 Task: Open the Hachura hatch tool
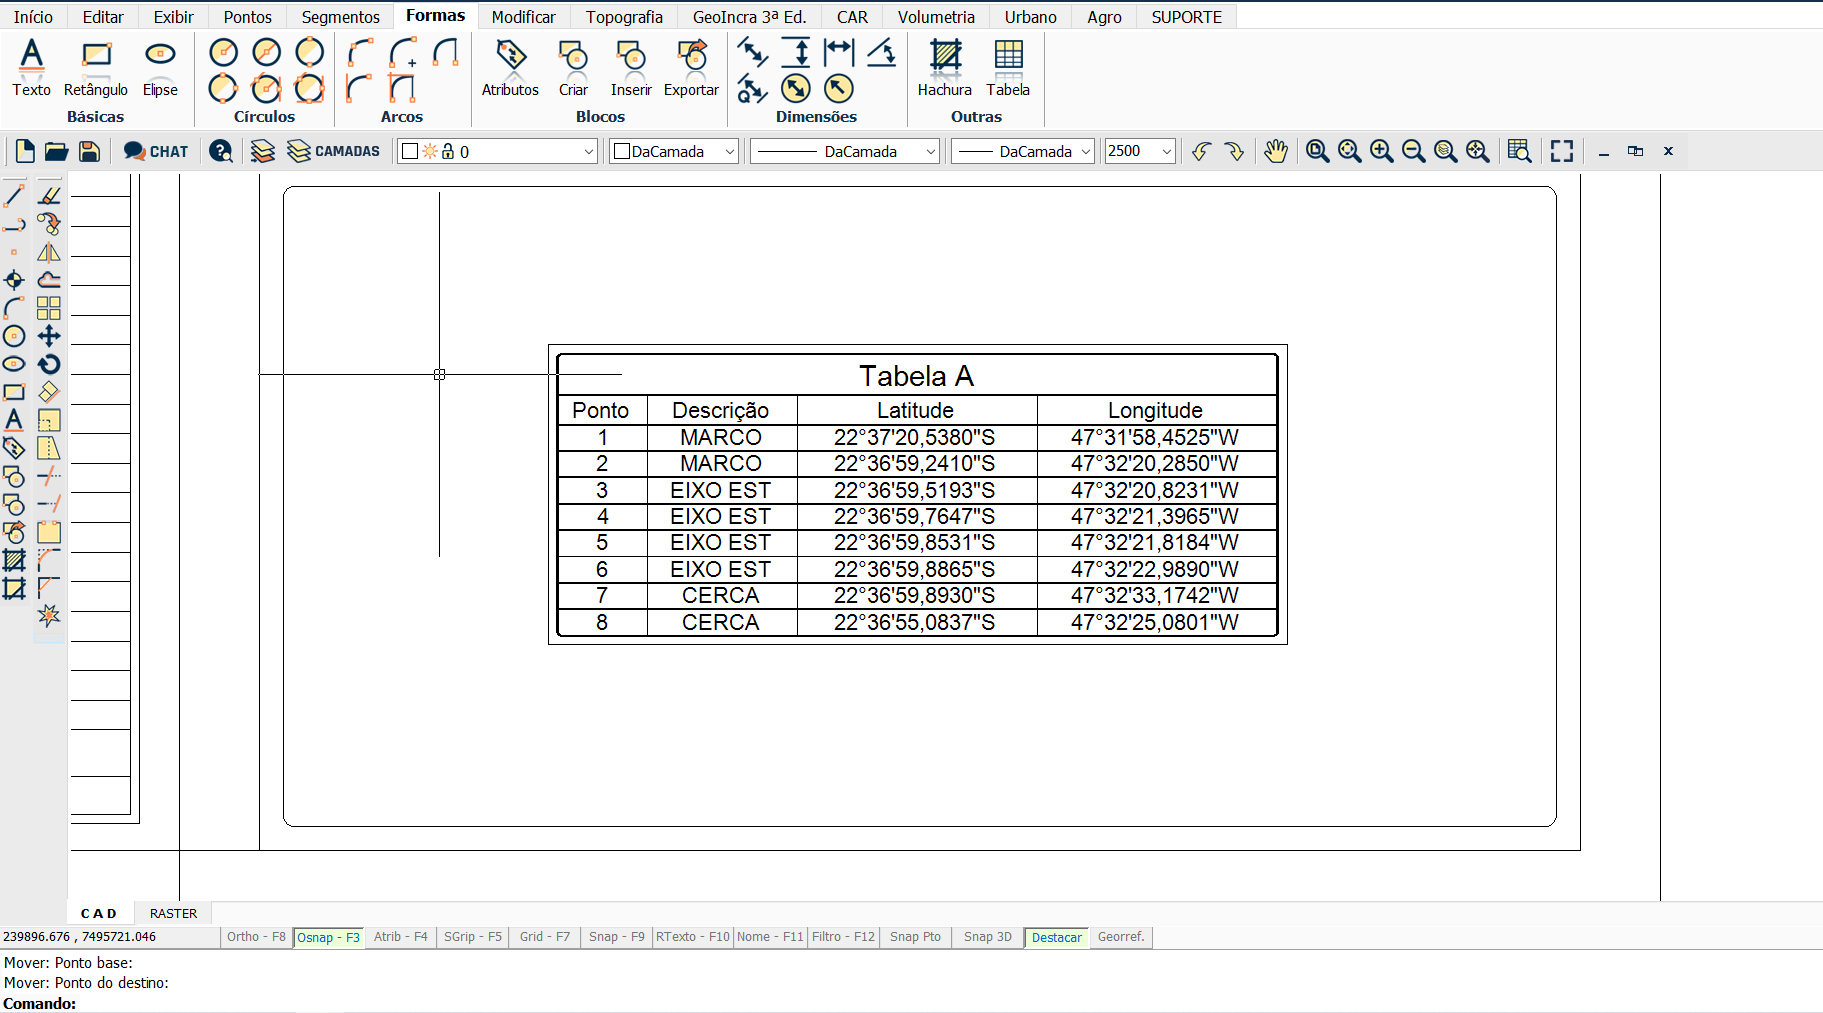tap(944, 67)
